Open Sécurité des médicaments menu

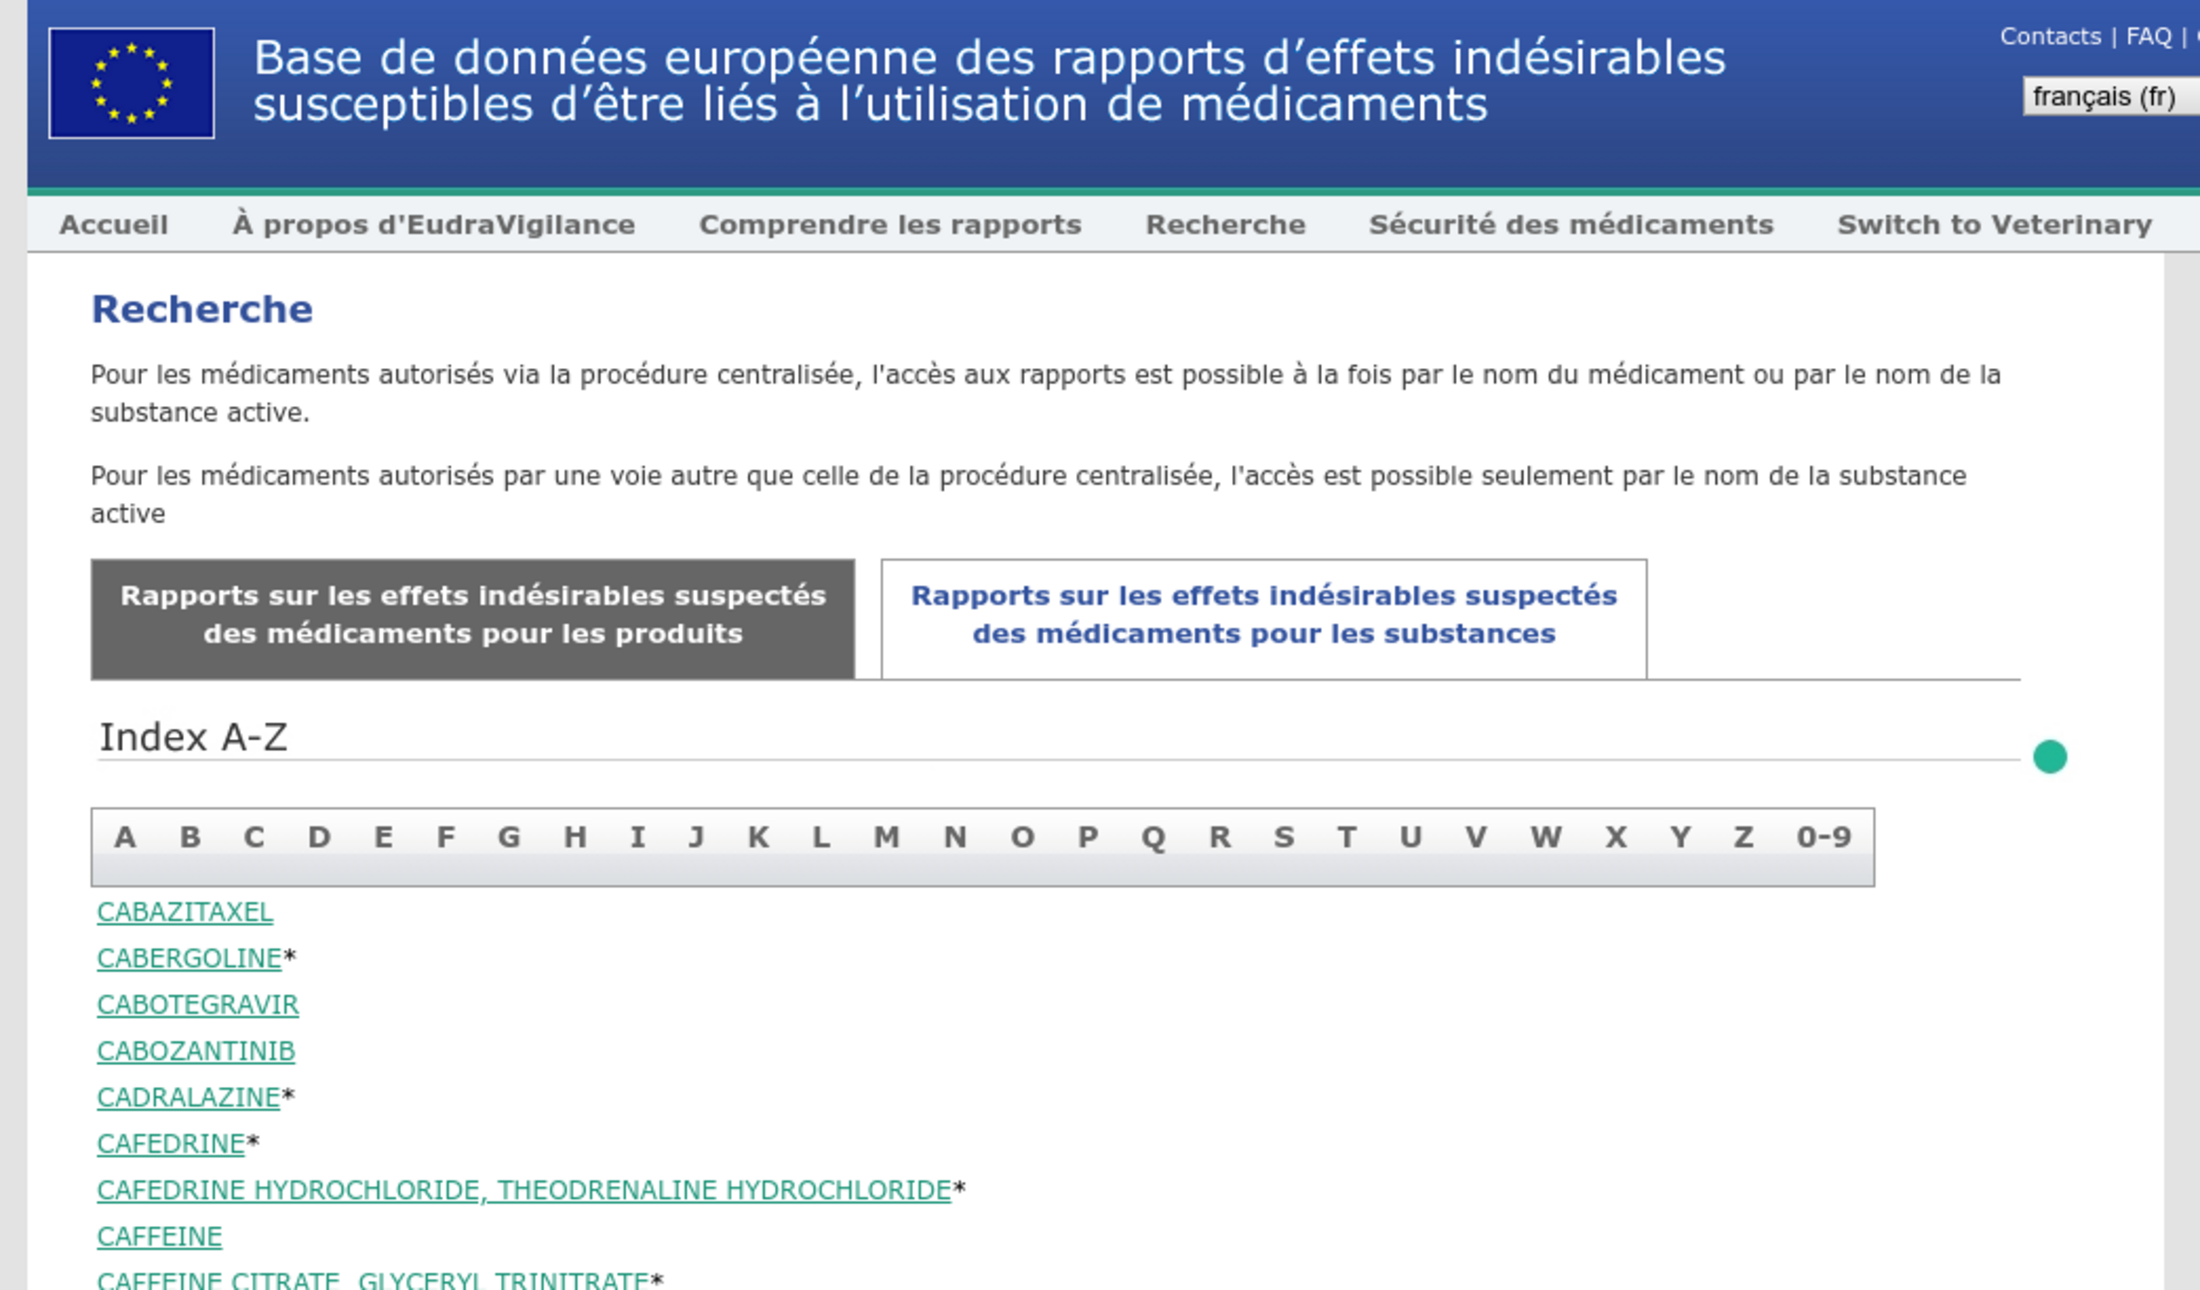point(1571,225)
